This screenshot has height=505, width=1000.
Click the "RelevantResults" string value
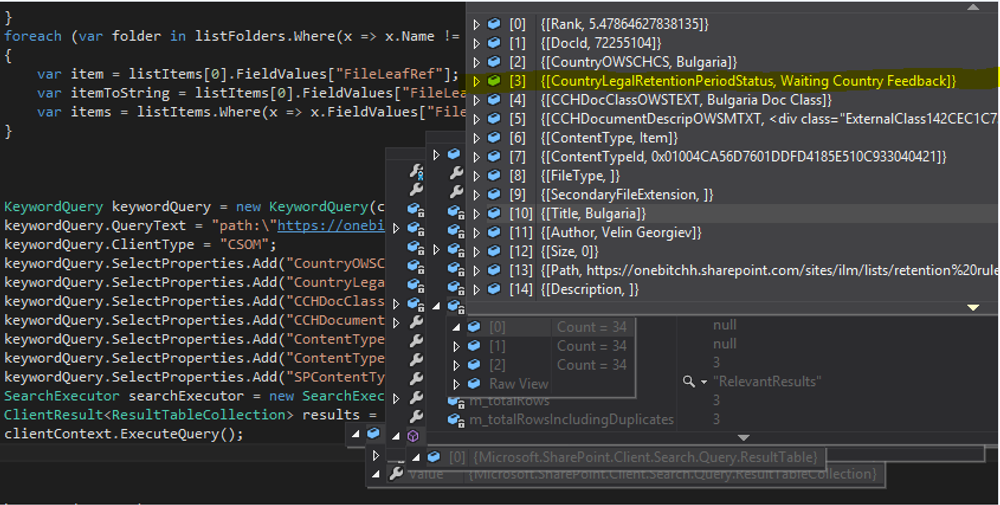tap(767, 382)
